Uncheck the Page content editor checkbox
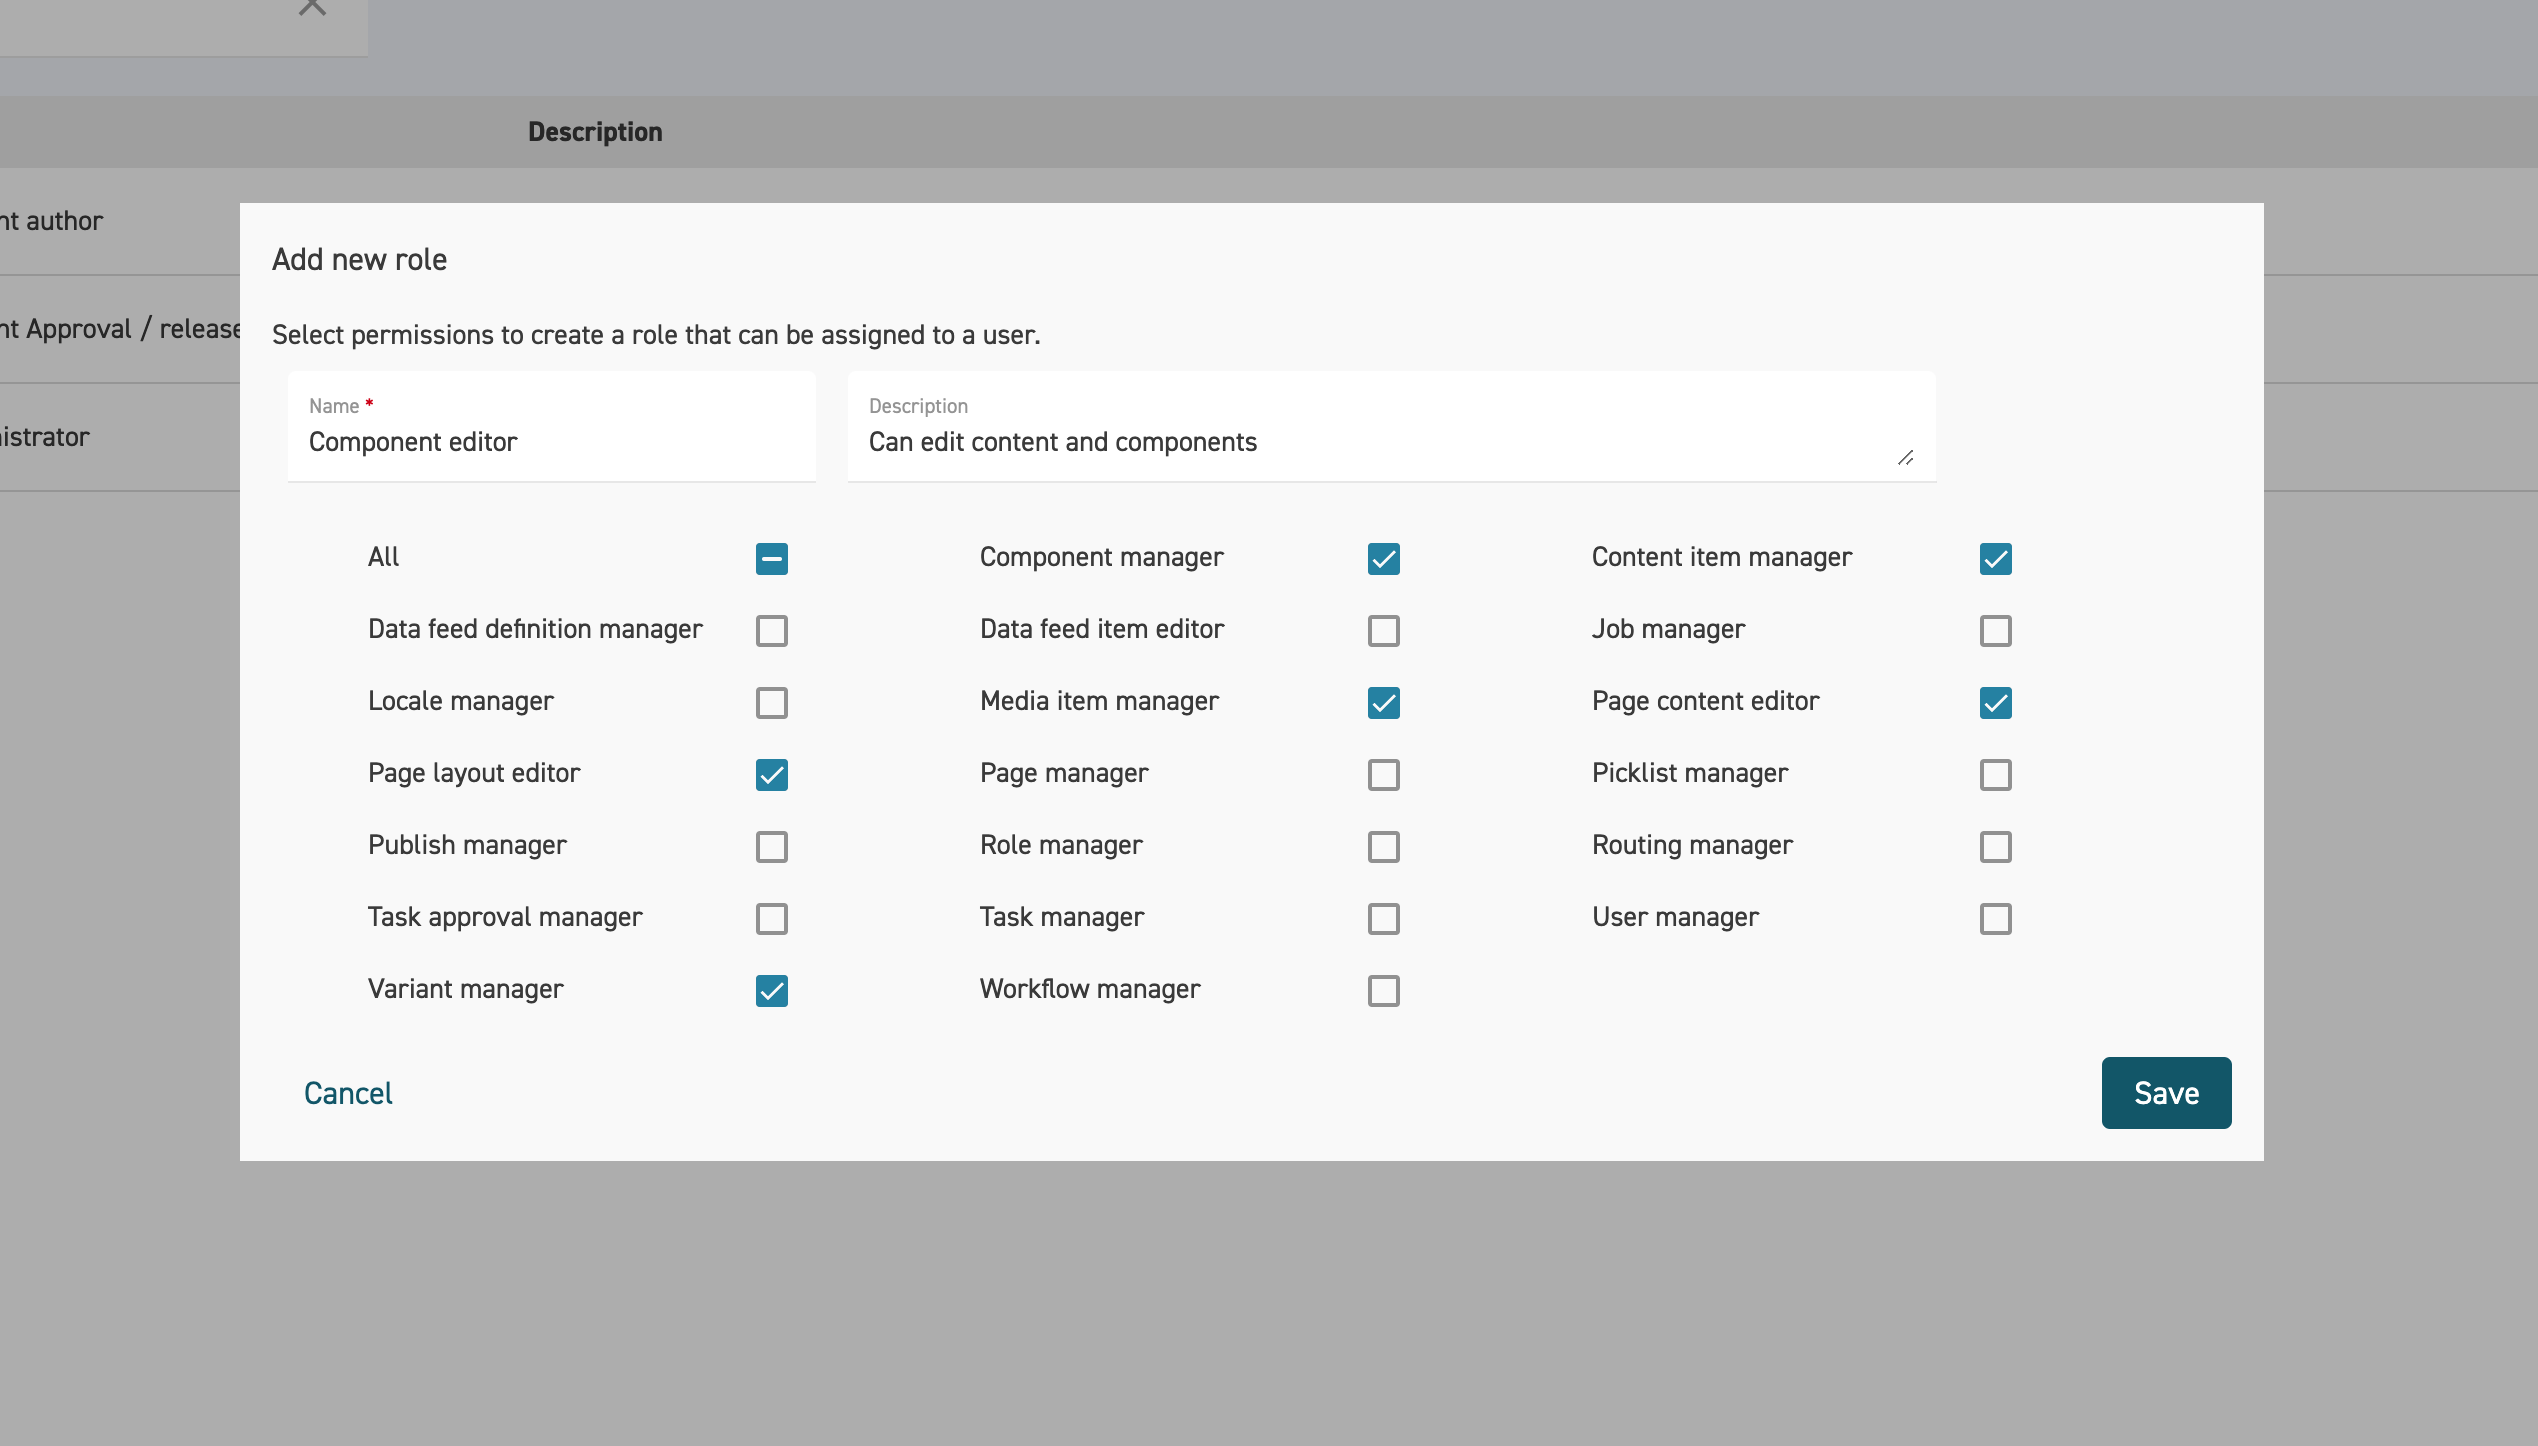This screenshot has width=2538, height=1446. pyautogui.click(x=1995, y=703)
